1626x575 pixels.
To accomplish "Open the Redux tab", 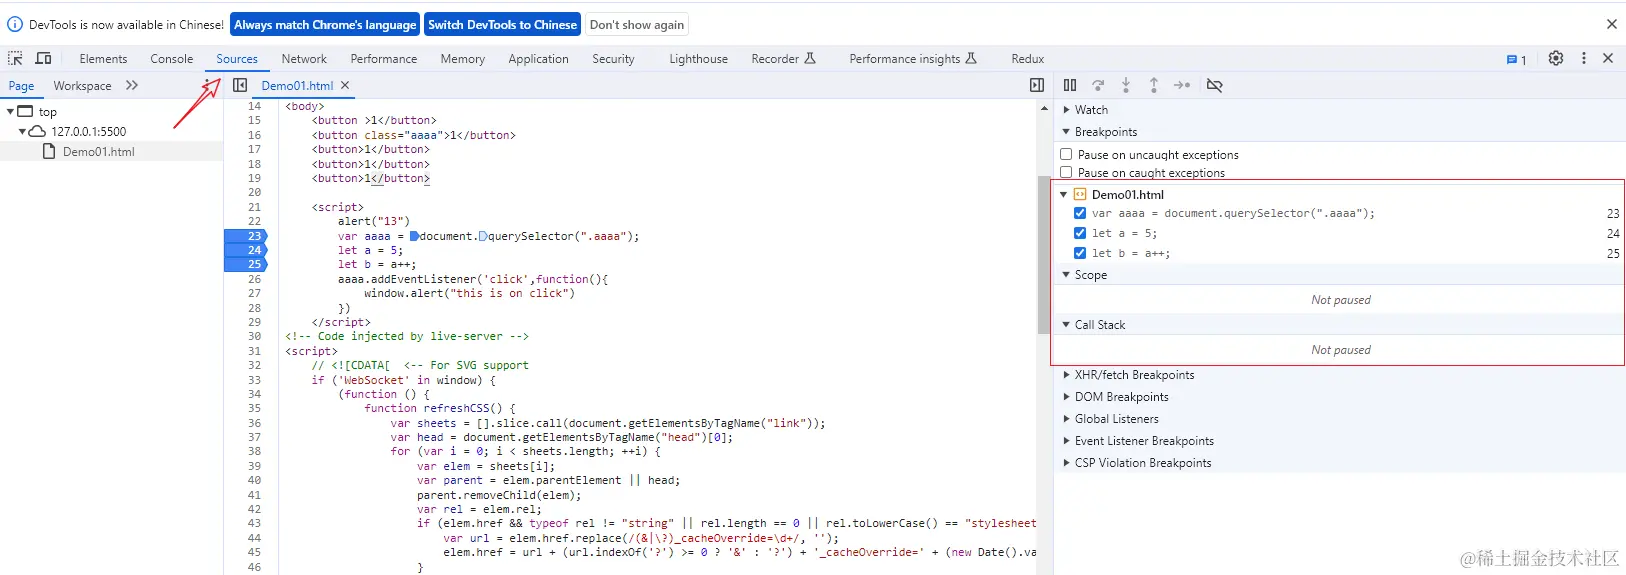I will [x=1027, y=59].
